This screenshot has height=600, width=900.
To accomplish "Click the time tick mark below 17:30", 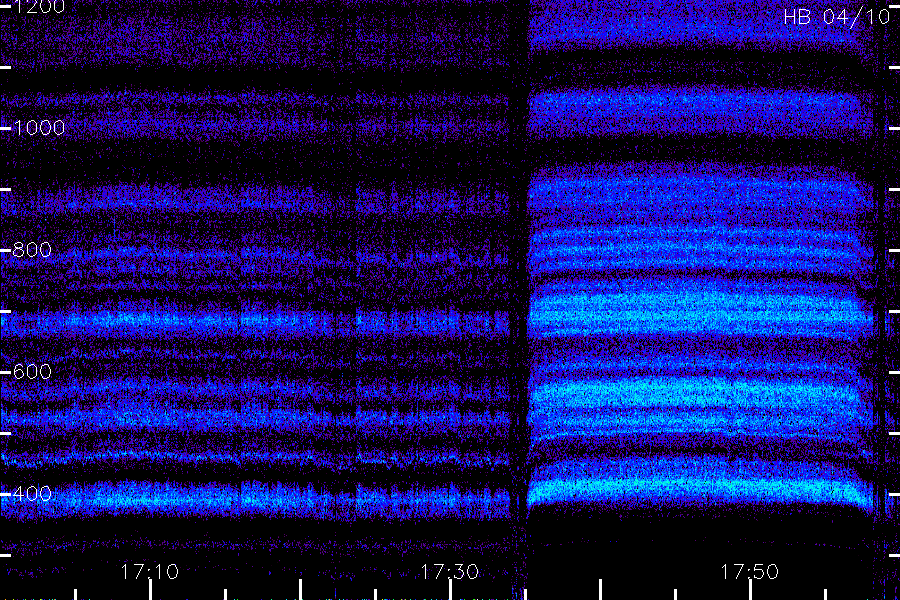I will pyautogui.click(x=451, y=590).
